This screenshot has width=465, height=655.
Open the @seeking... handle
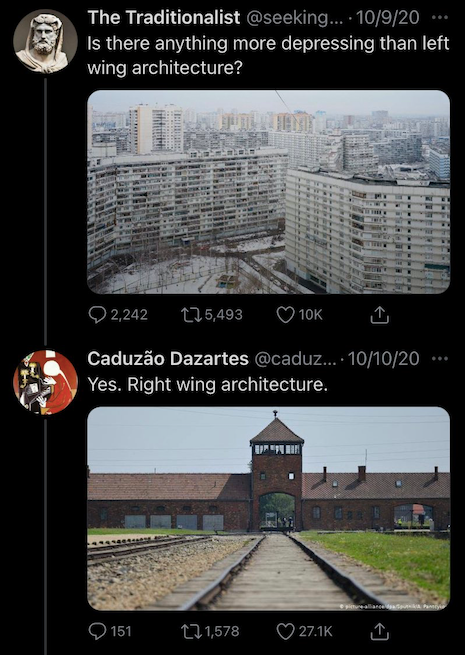click(x=294, y=18)
